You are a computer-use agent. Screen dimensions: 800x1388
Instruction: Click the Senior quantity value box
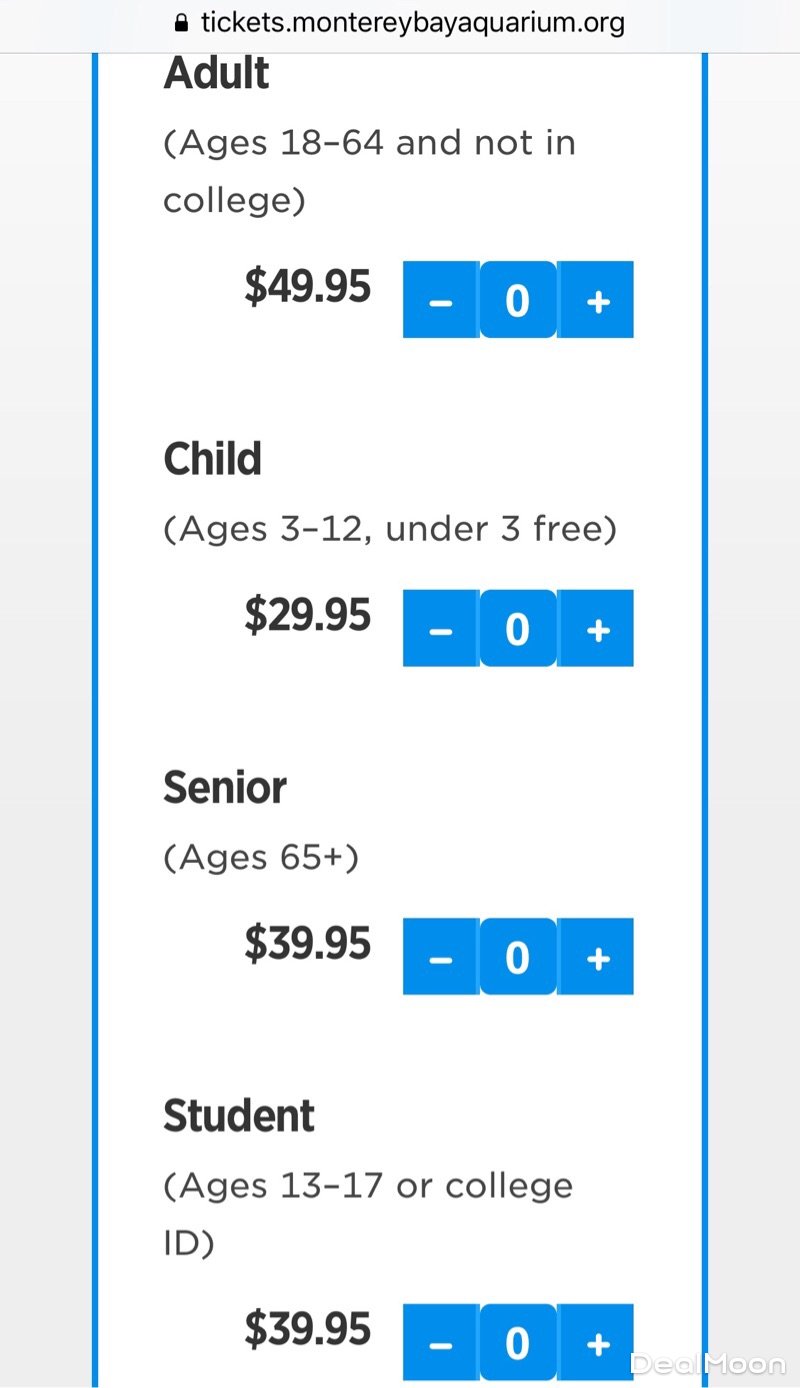517,957
